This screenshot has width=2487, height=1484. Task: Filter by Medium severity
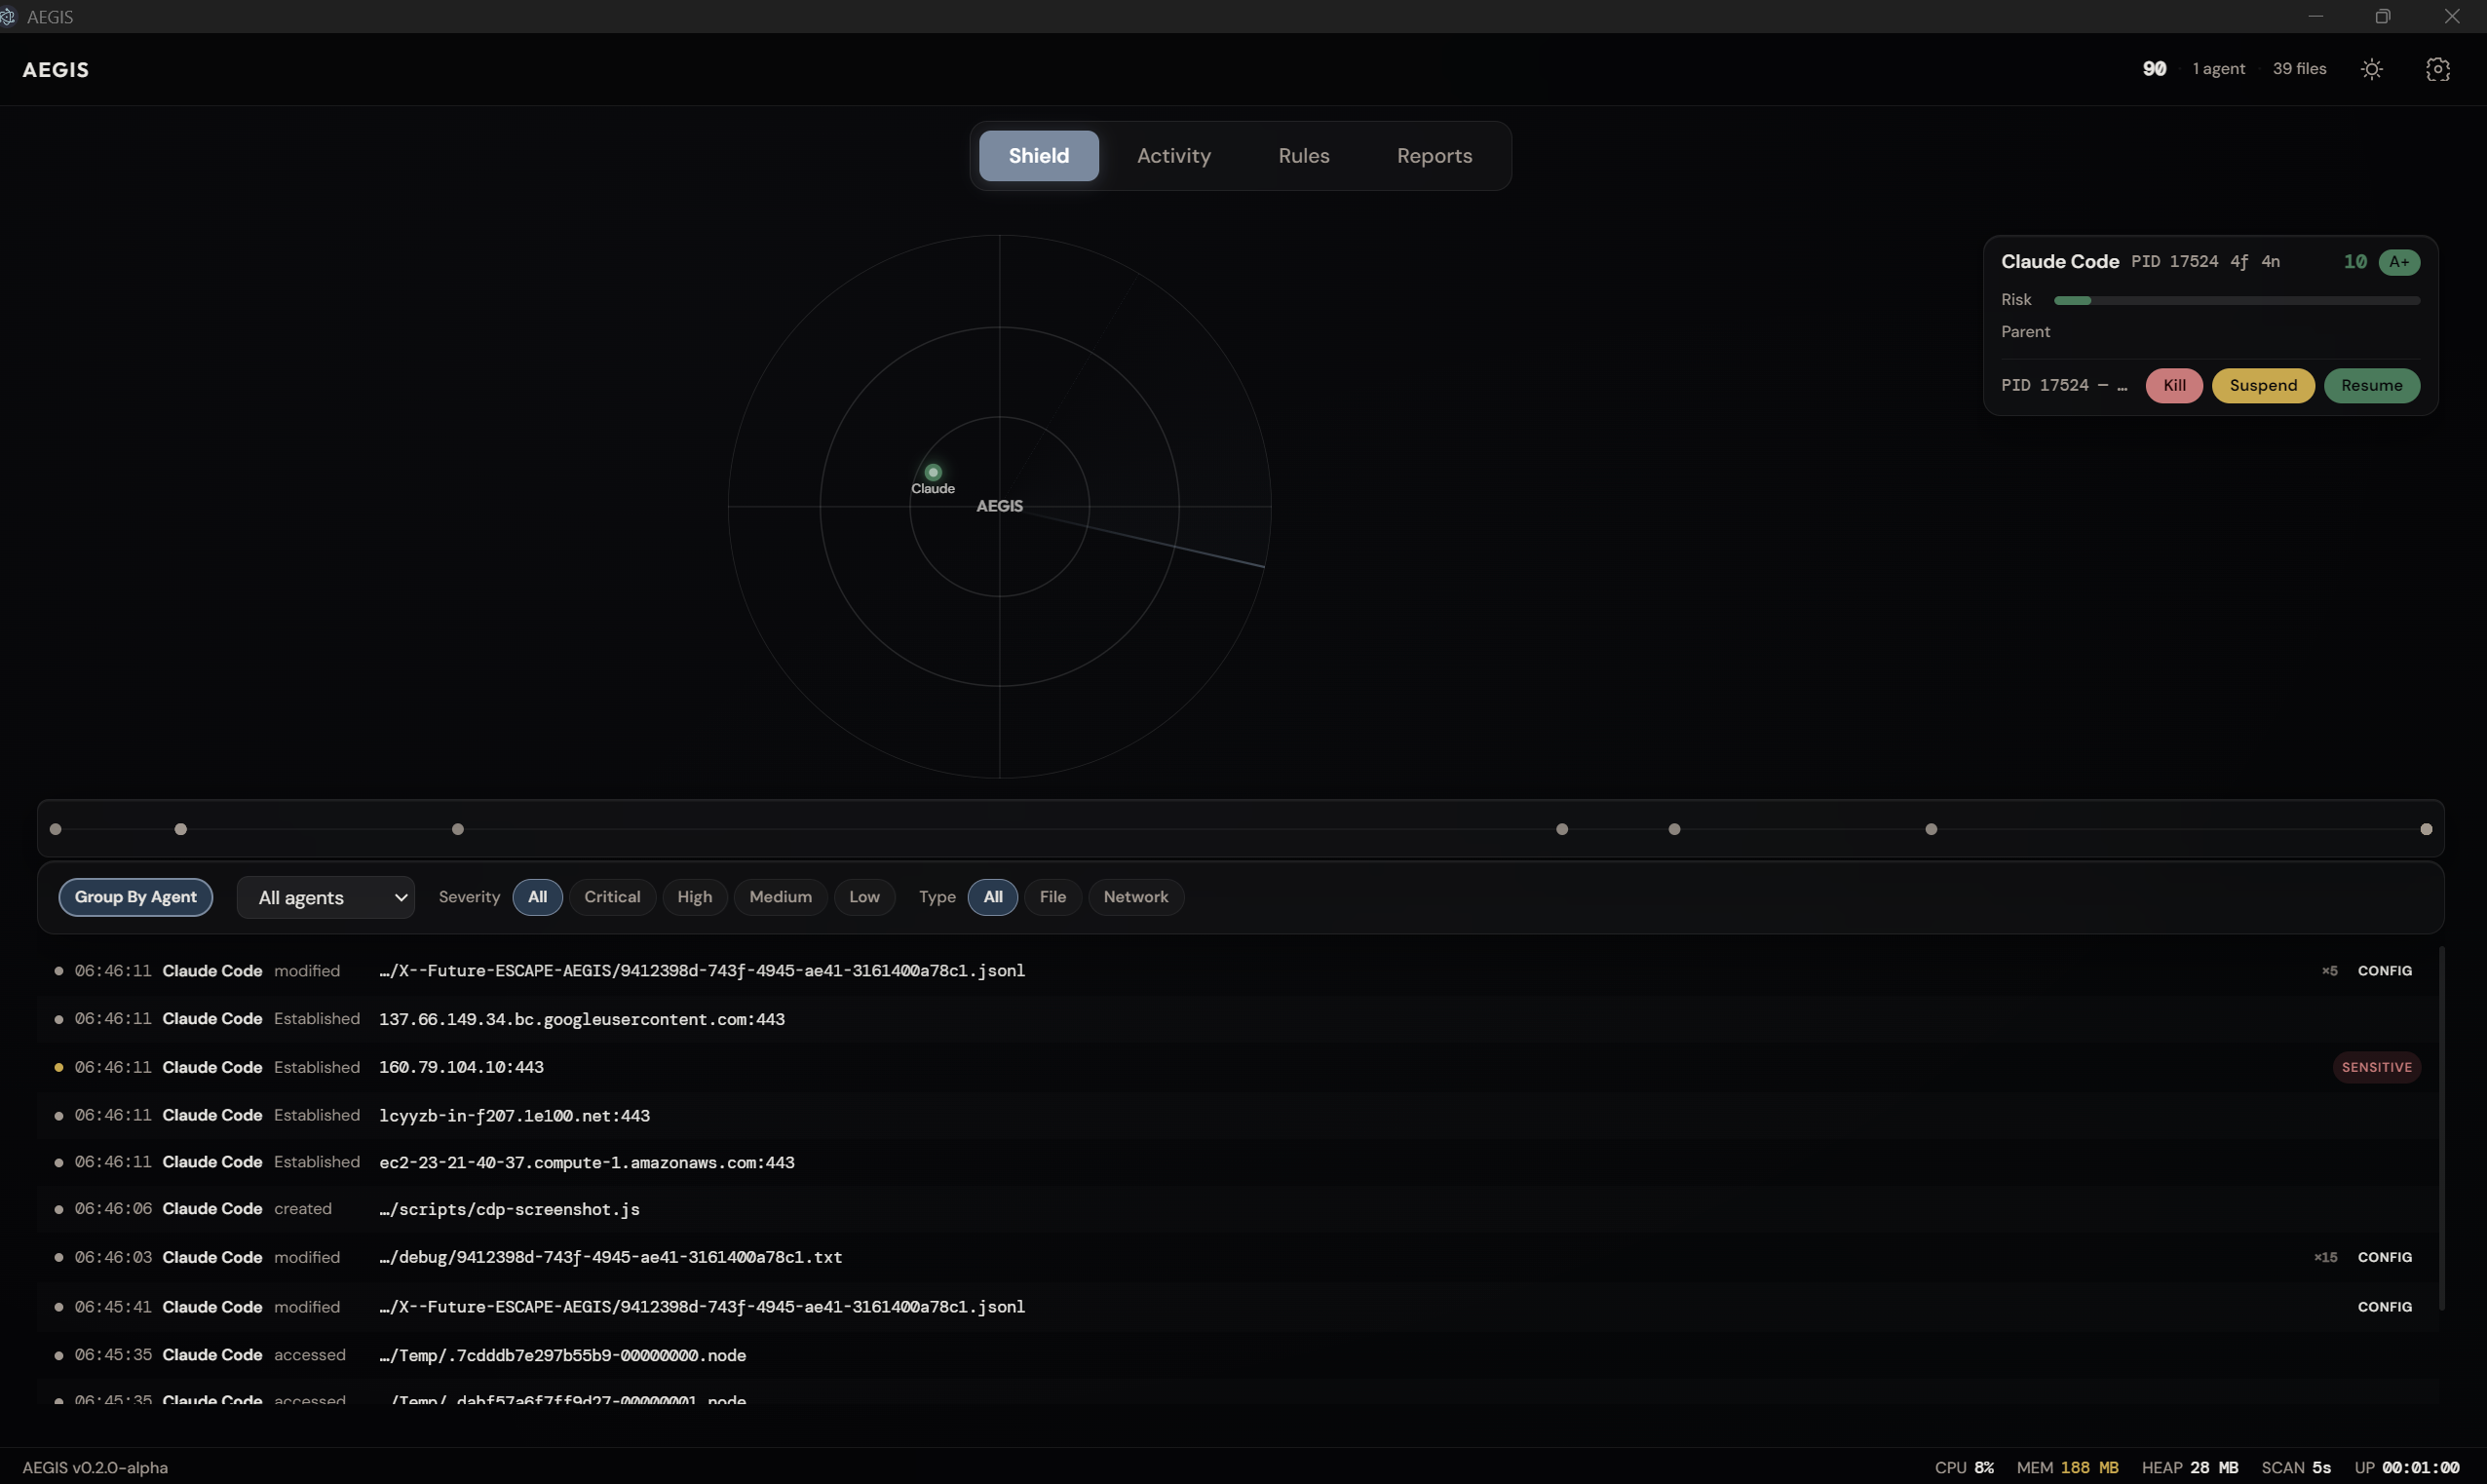coord(780,897)
